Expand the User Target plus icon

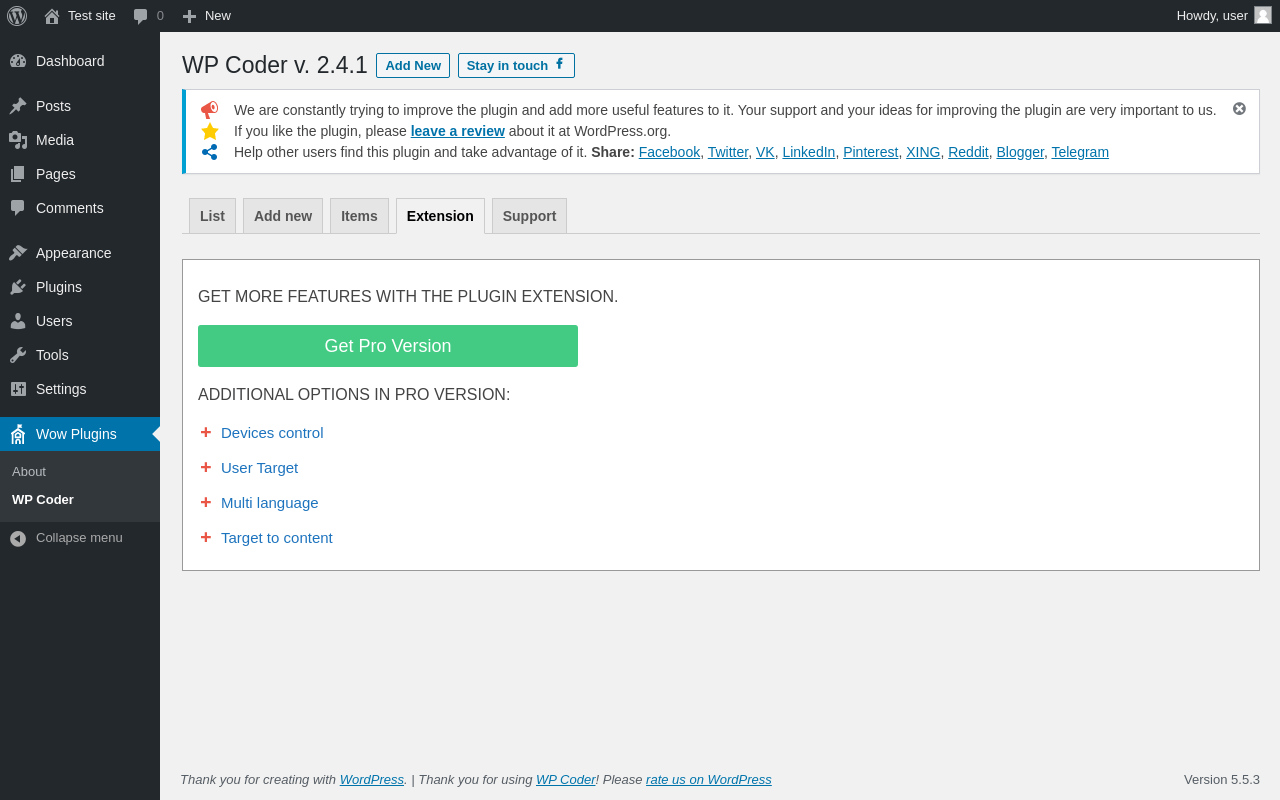(x=206, y=467)
